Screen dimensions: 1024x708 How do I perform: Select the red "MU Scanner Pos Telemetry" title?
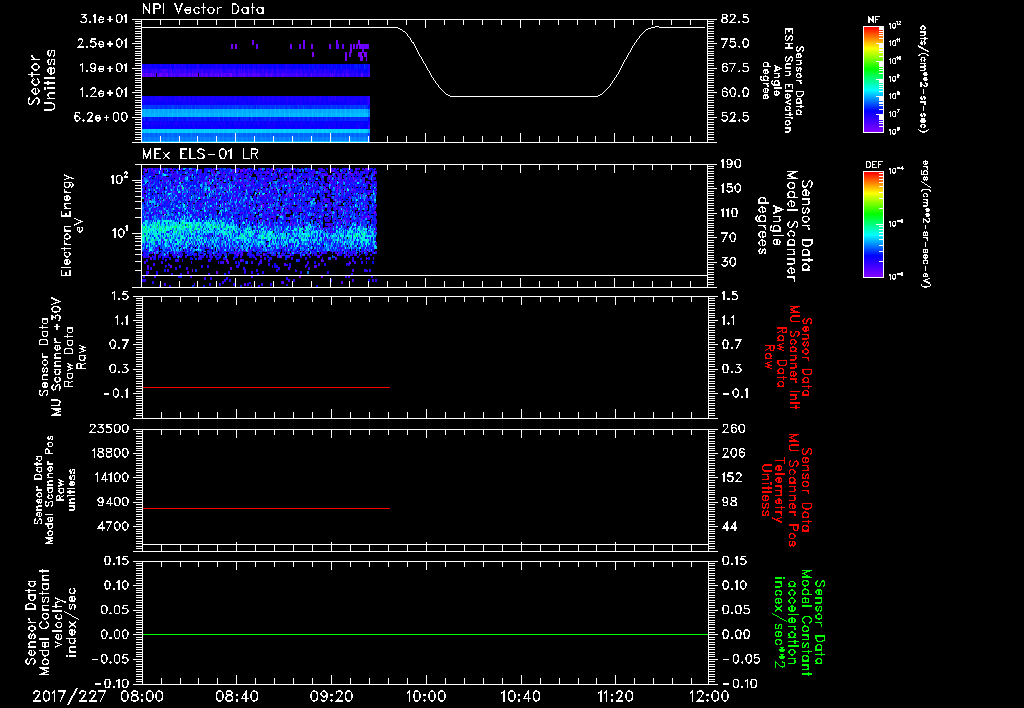[x=786, y=491]
